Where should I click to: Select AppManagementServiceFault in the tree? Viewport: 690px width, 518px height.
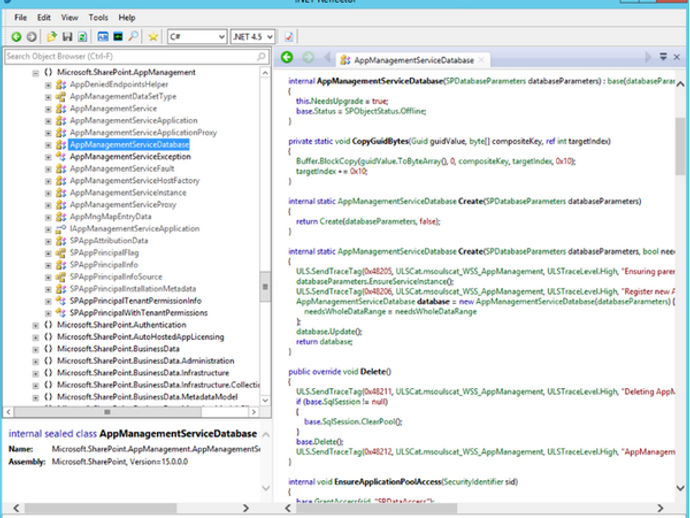tap(122, 169)
